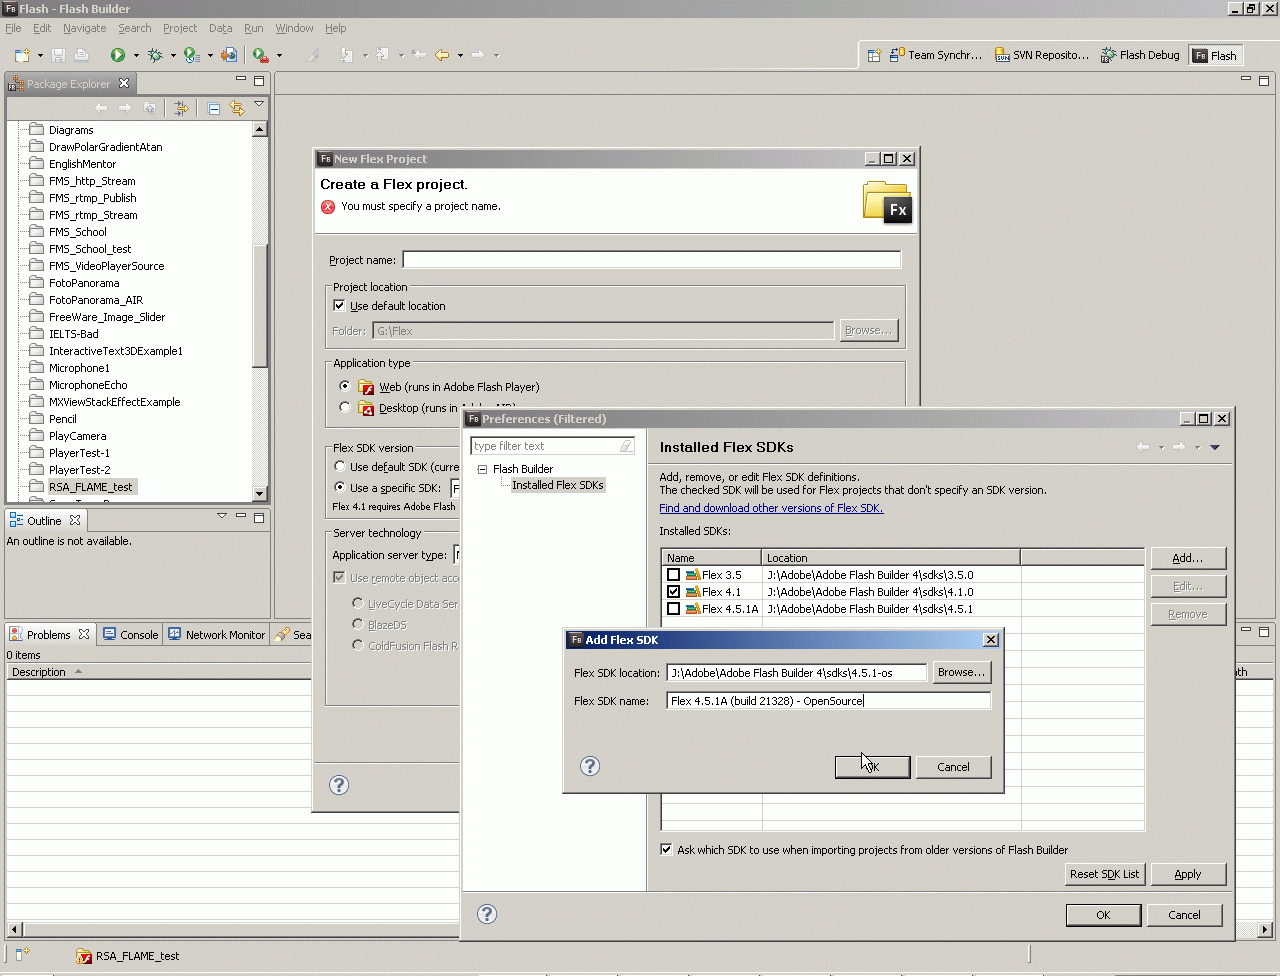Viewport: 1280px width, 976px height.
Task: Check the Flex 3.5 SDK checkbox
Action: (673, 575)
